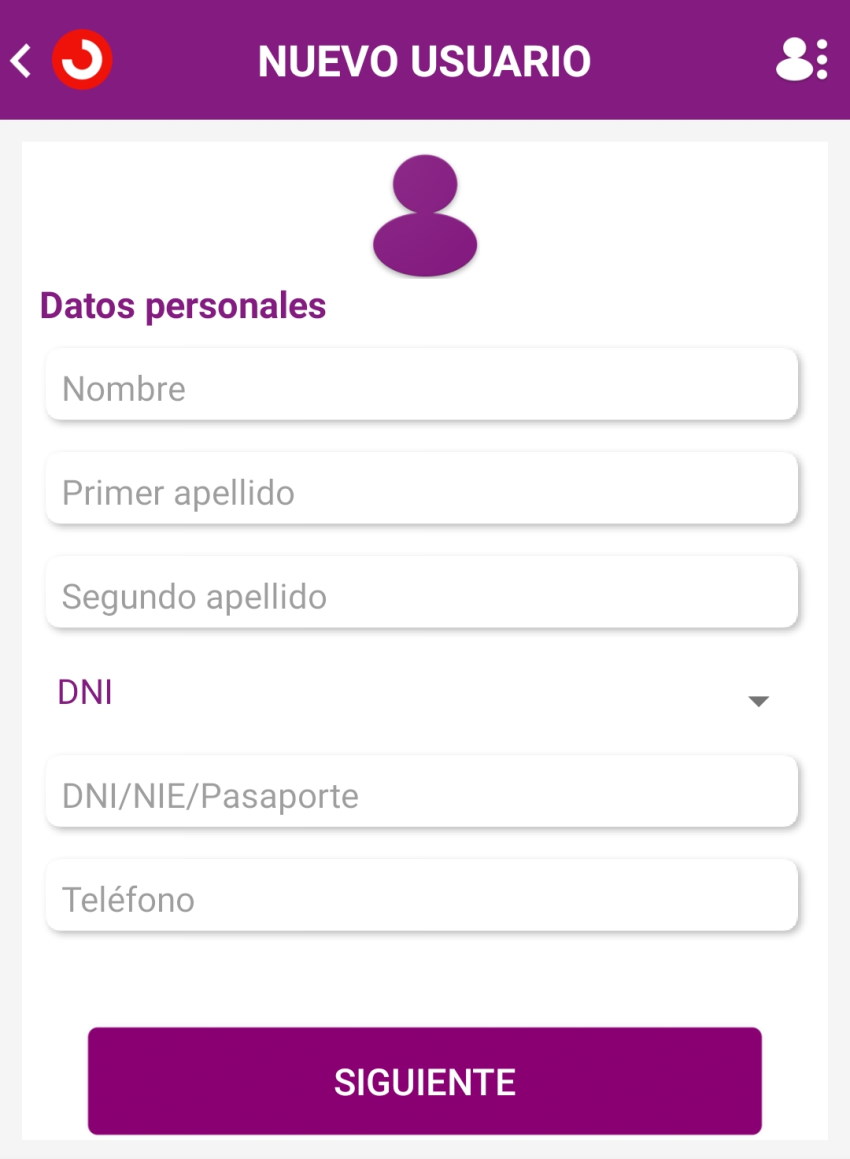Viewport: 850px width, 1159px height.
Task: Tap the purple profile avatar picture
Action: pos(425,215)
